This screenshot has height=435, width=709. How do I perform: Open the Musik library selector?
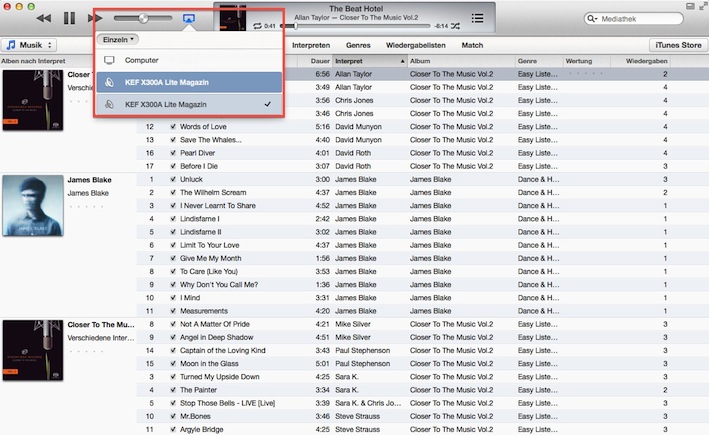click(x=29, y=45)
